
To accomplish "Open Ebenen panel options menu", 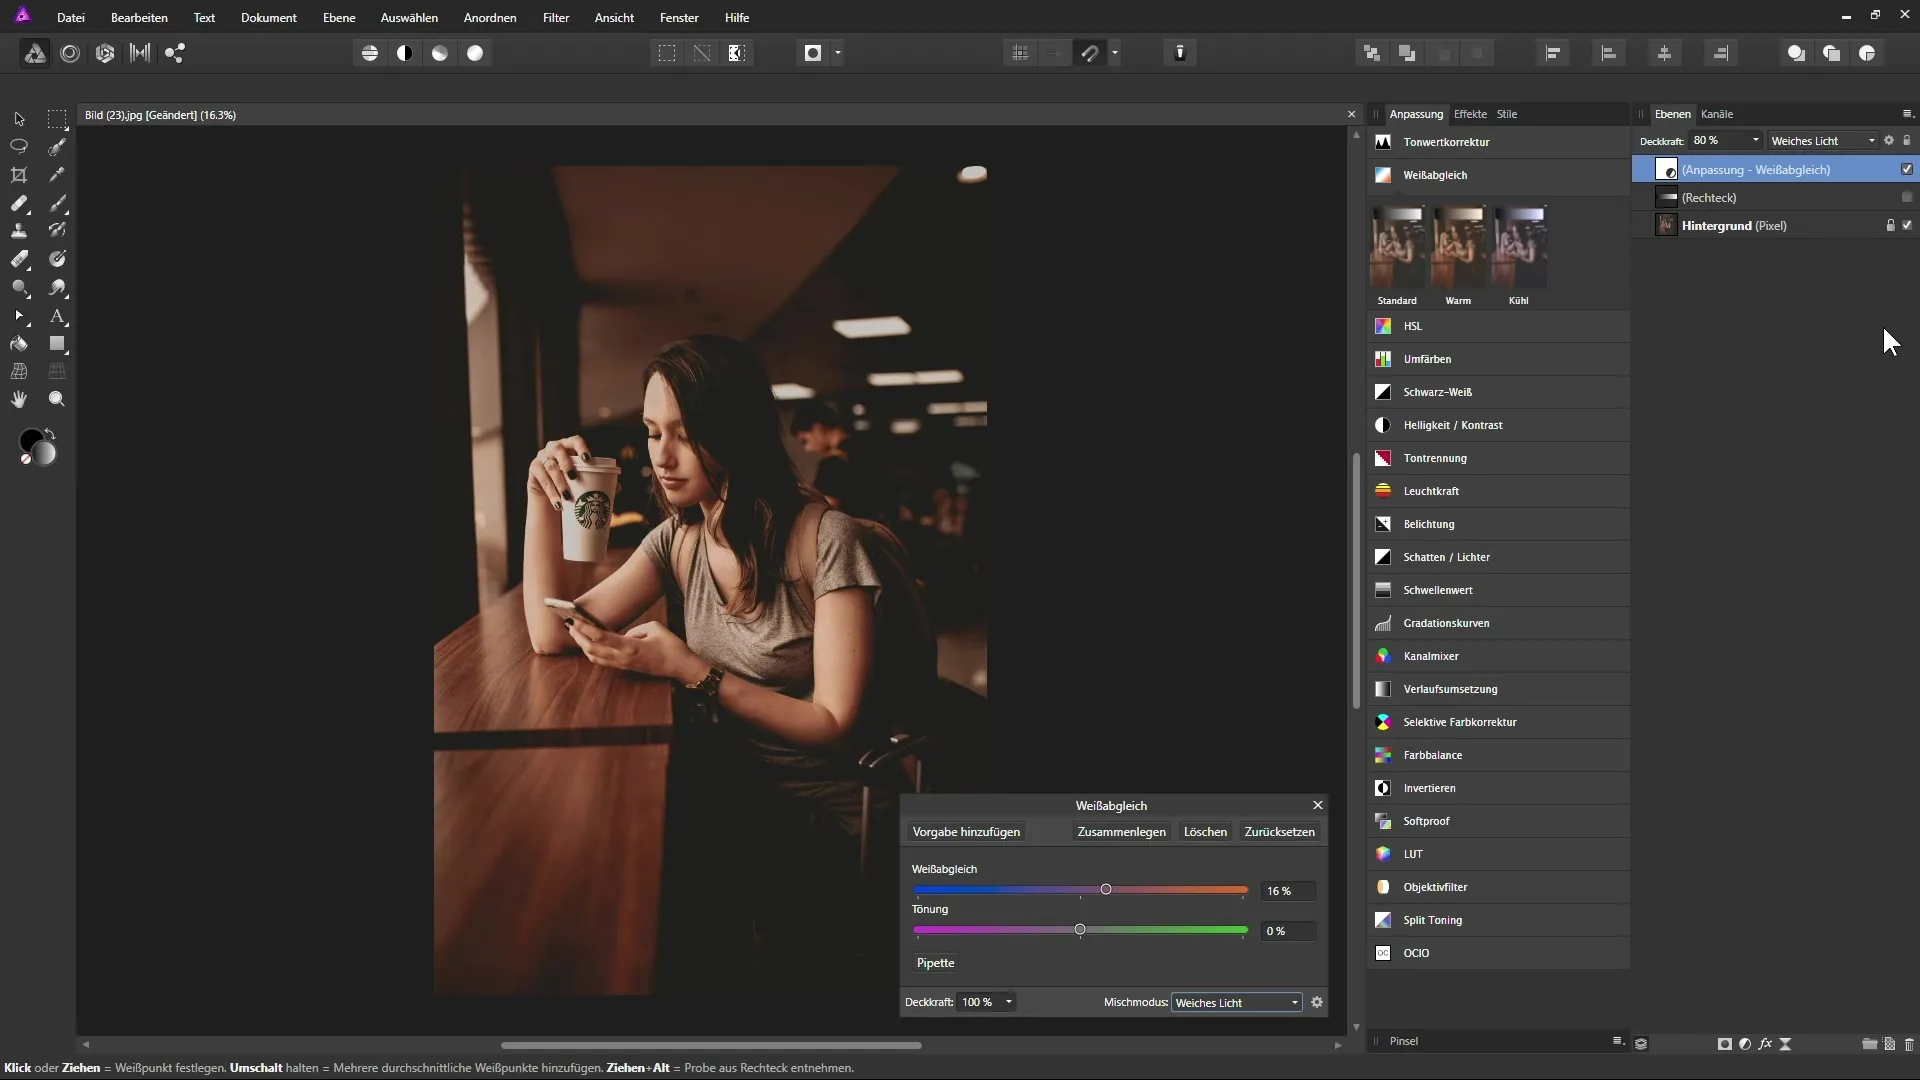I will coord(1907,114).
